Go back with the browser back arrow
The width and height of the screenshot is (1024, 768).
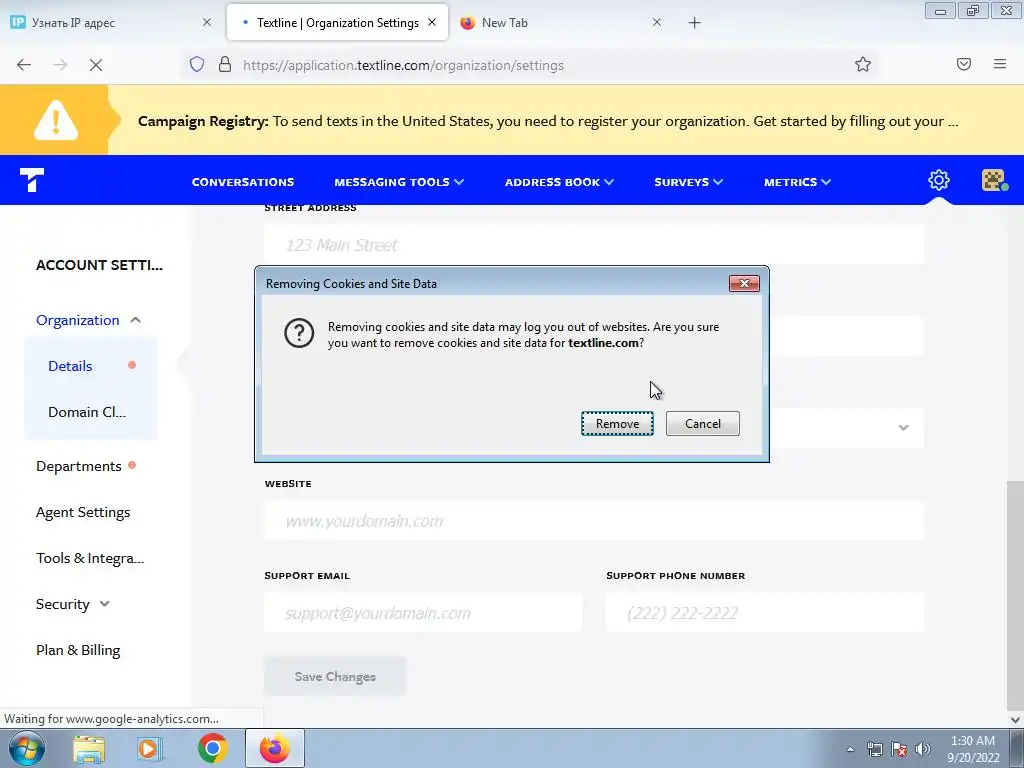click(24, 65)
